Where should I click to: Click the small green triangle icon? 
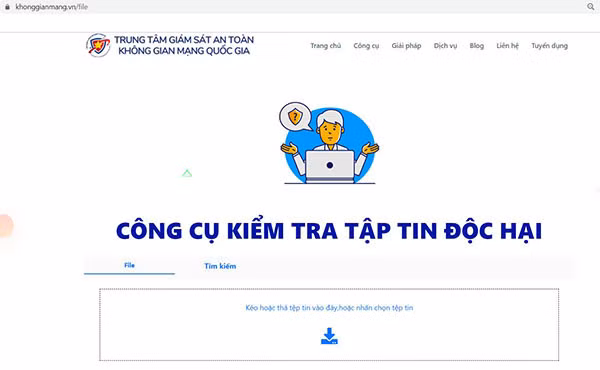pyautogui.click(x=187, y=173)
